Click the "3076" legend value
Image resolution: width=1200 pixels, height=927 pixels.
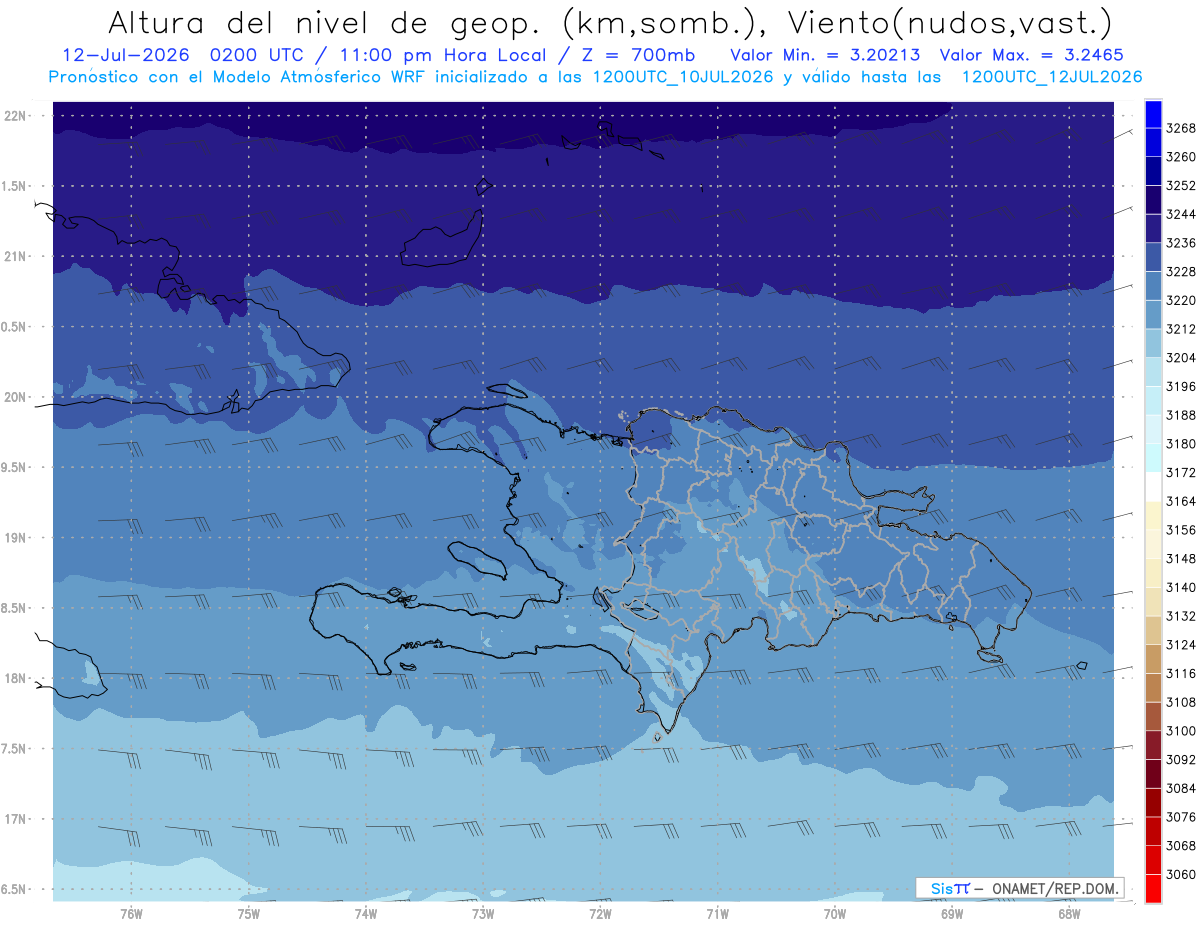(x=1181, y=817)
